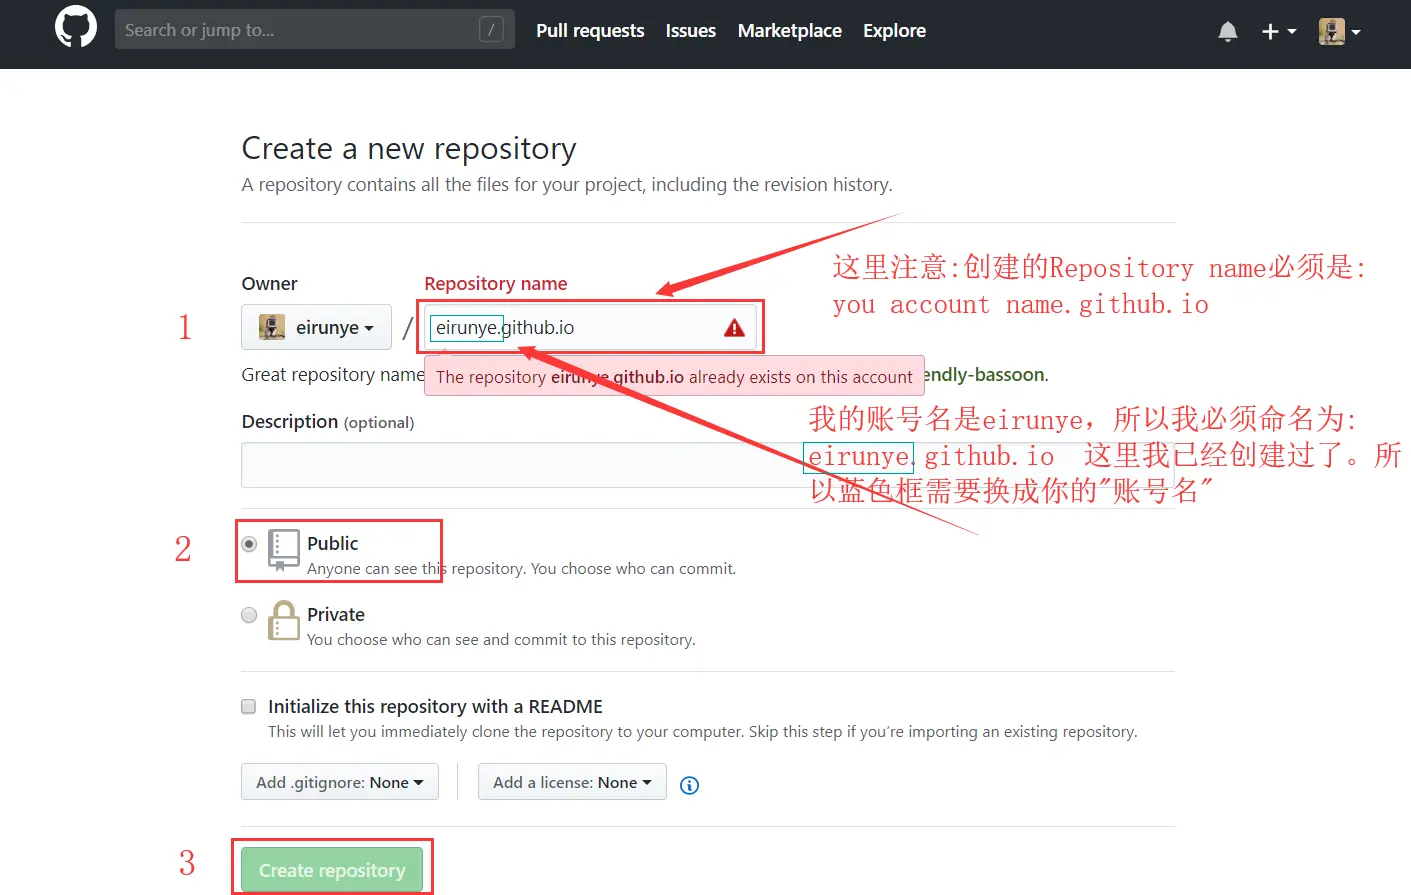
Task: Open the Issues page
Action: 691,31
